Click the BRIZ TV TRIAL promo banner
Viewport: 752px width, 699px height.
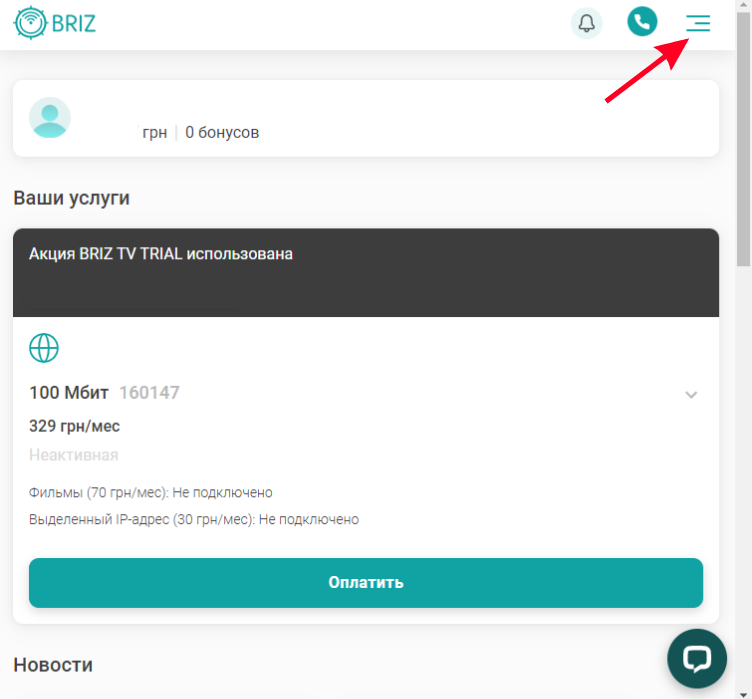(x=366, y=272)
